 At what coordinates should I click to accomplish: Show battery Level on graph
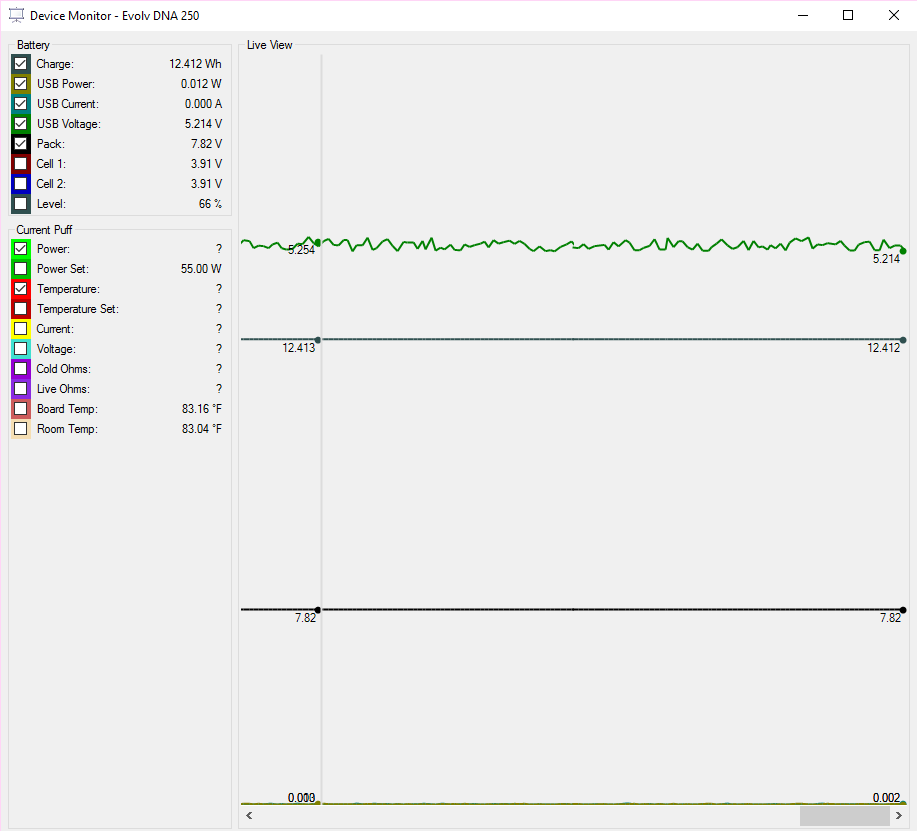tap(21, 204)
